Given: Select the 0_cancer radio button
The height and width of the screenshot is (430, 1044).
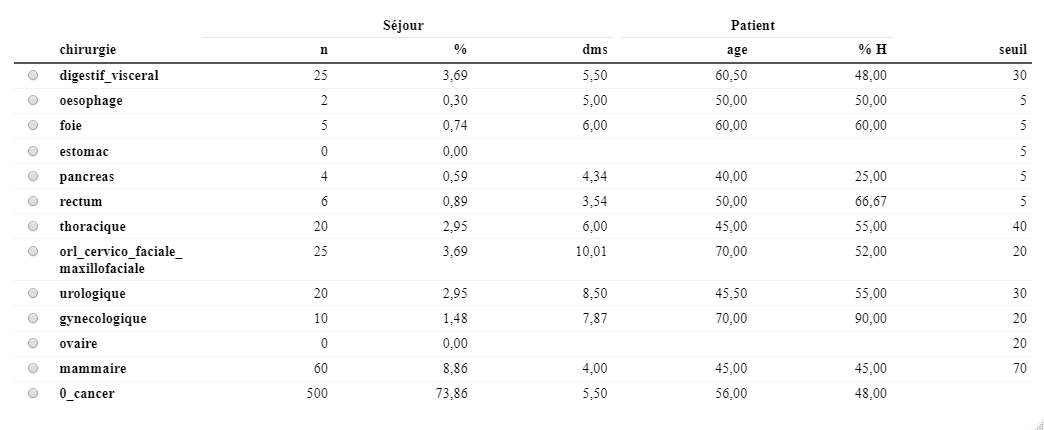Looking at the screenshot, I should 33,393.
